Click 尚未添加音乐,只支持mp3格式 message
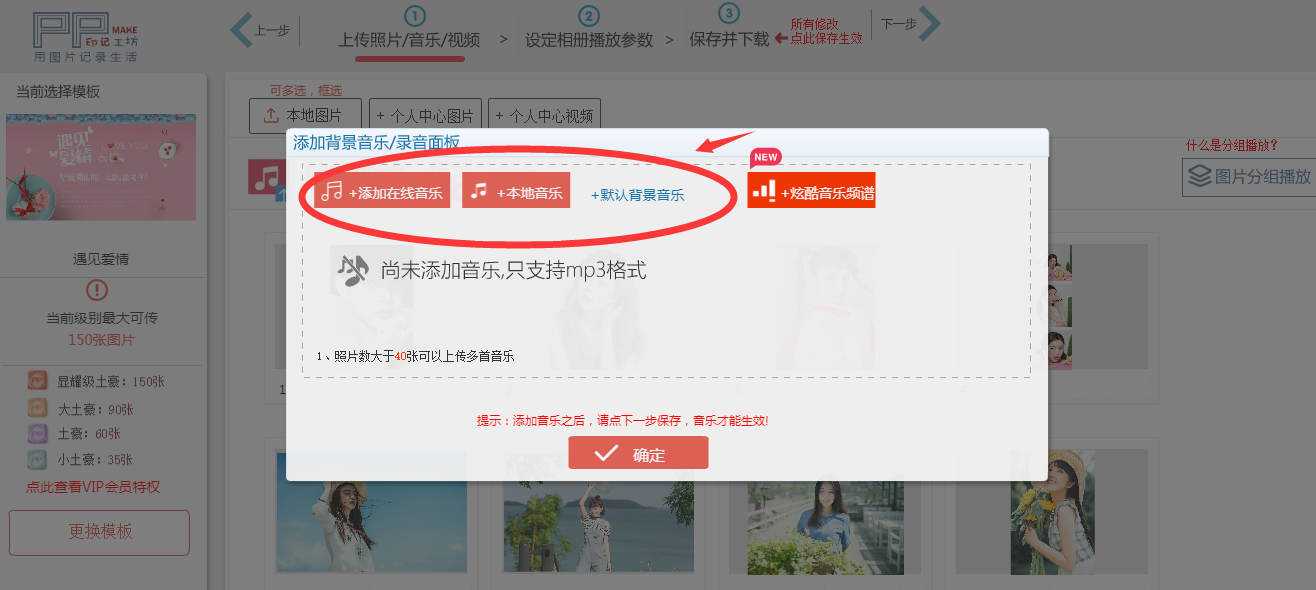Image resolution: width=1316 pixels, height=590 pixels. (x=513, y=270)
